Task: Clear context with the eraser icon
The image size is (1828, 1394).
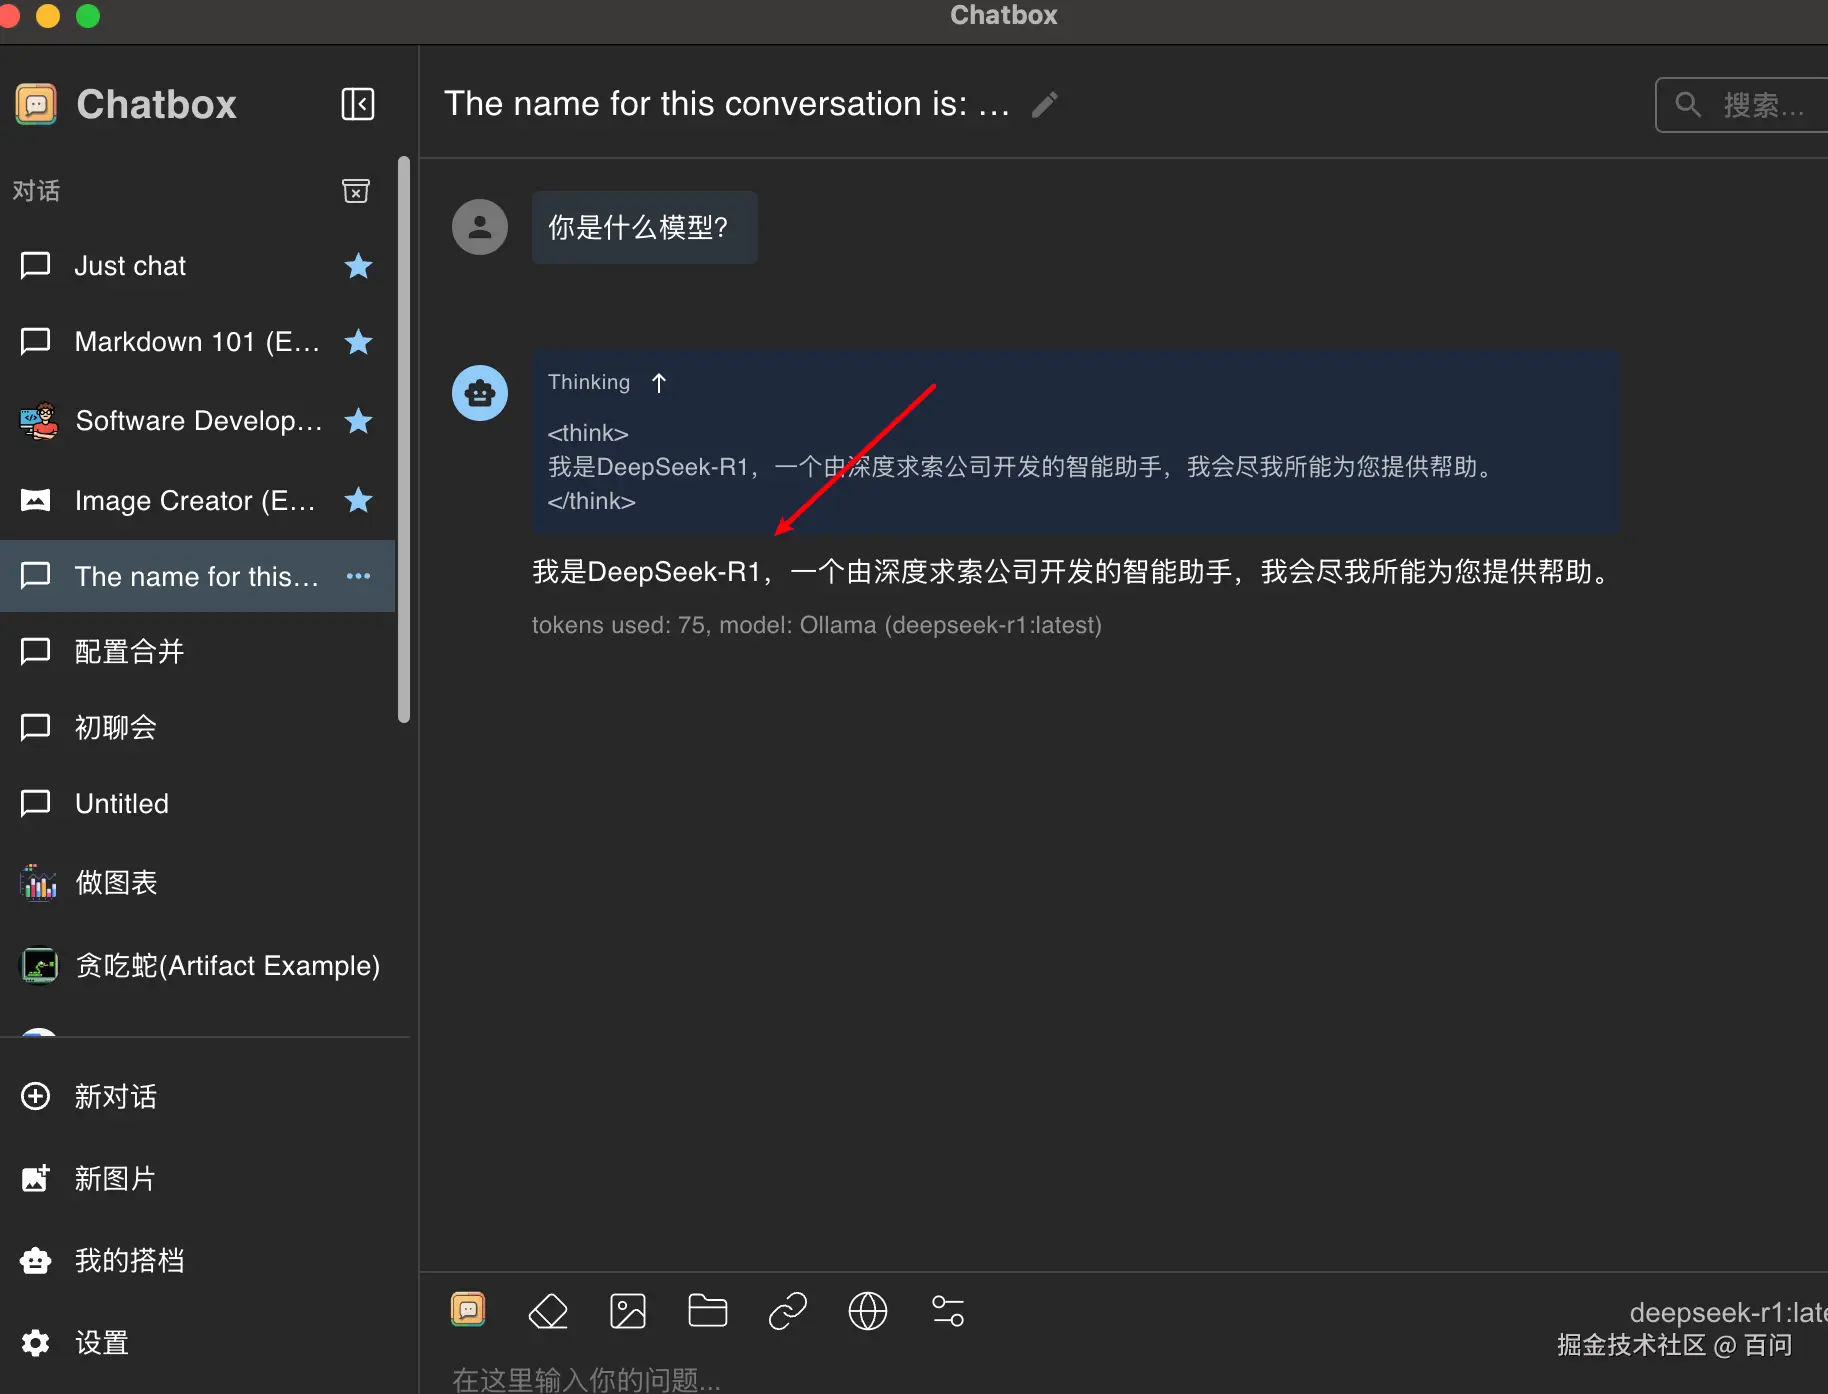Action: [x=548, y=1310]
